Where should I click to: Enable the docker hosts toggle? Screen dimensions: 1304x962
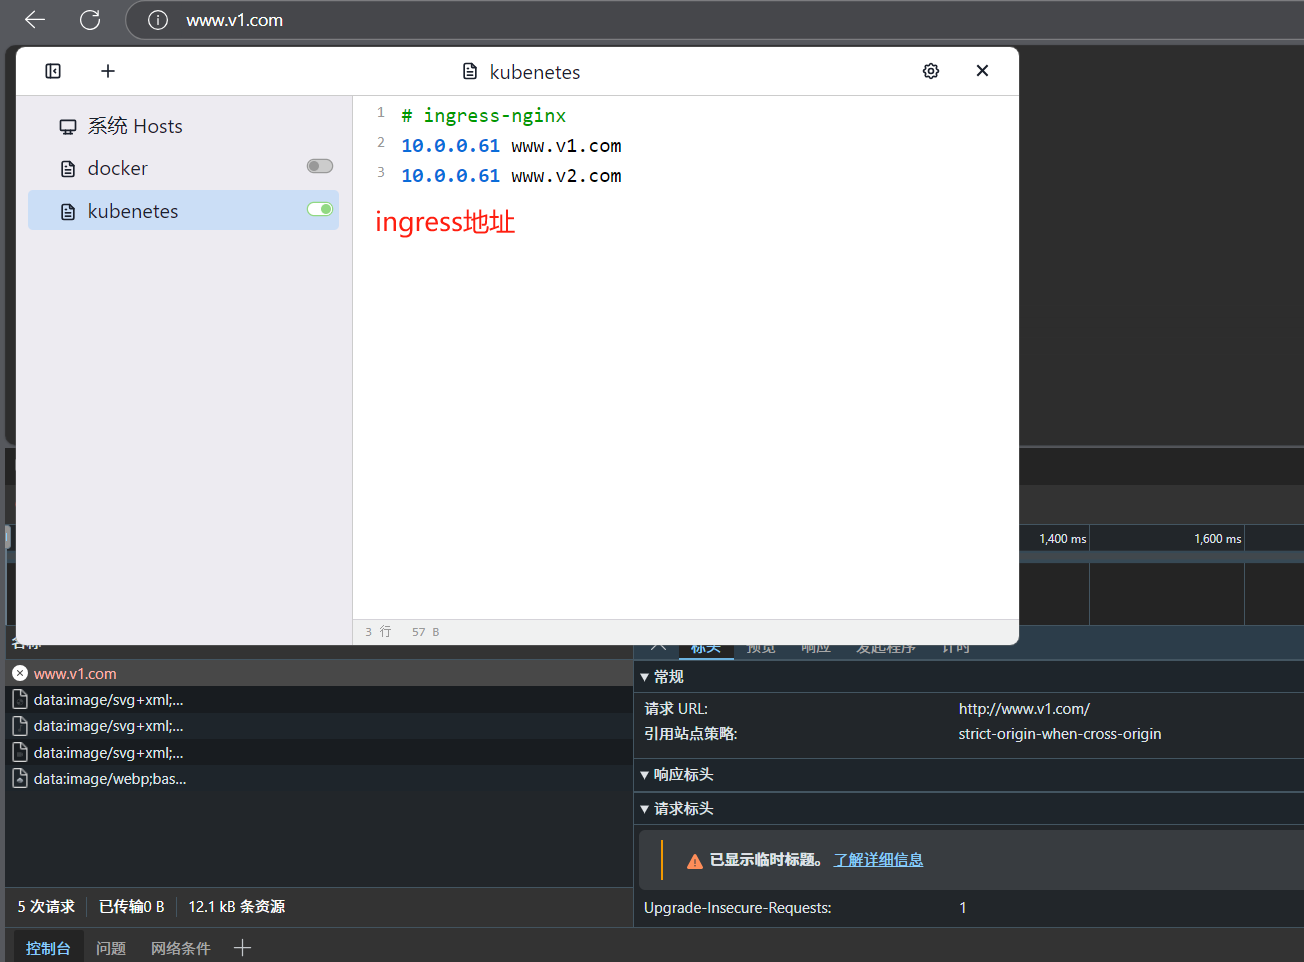pyautogui.click(x=320, y=166)
